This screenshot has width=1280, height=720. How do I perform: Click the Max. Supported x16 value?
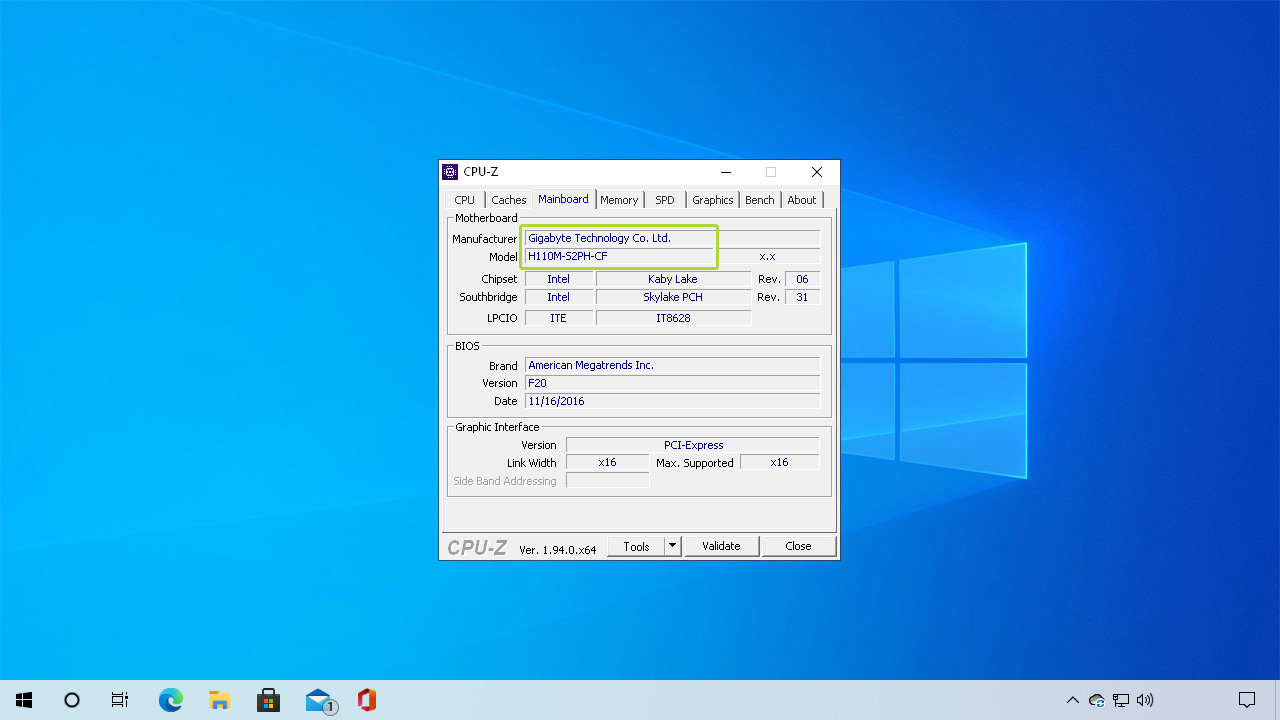coord(779,463)
